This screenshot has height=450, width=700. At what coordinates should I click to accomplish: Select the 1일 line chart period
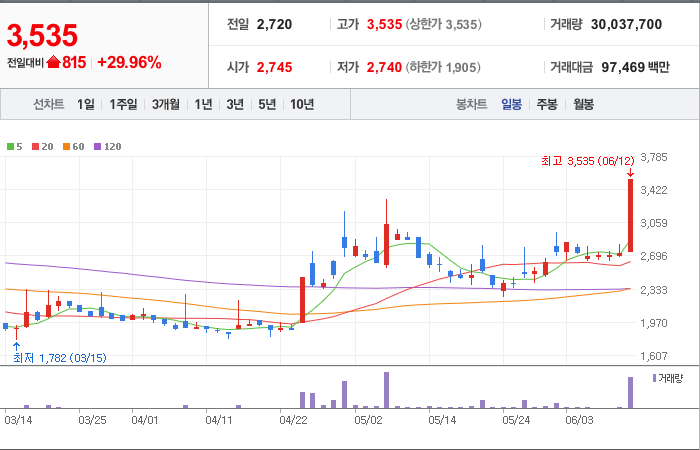[x=86, y=104]
